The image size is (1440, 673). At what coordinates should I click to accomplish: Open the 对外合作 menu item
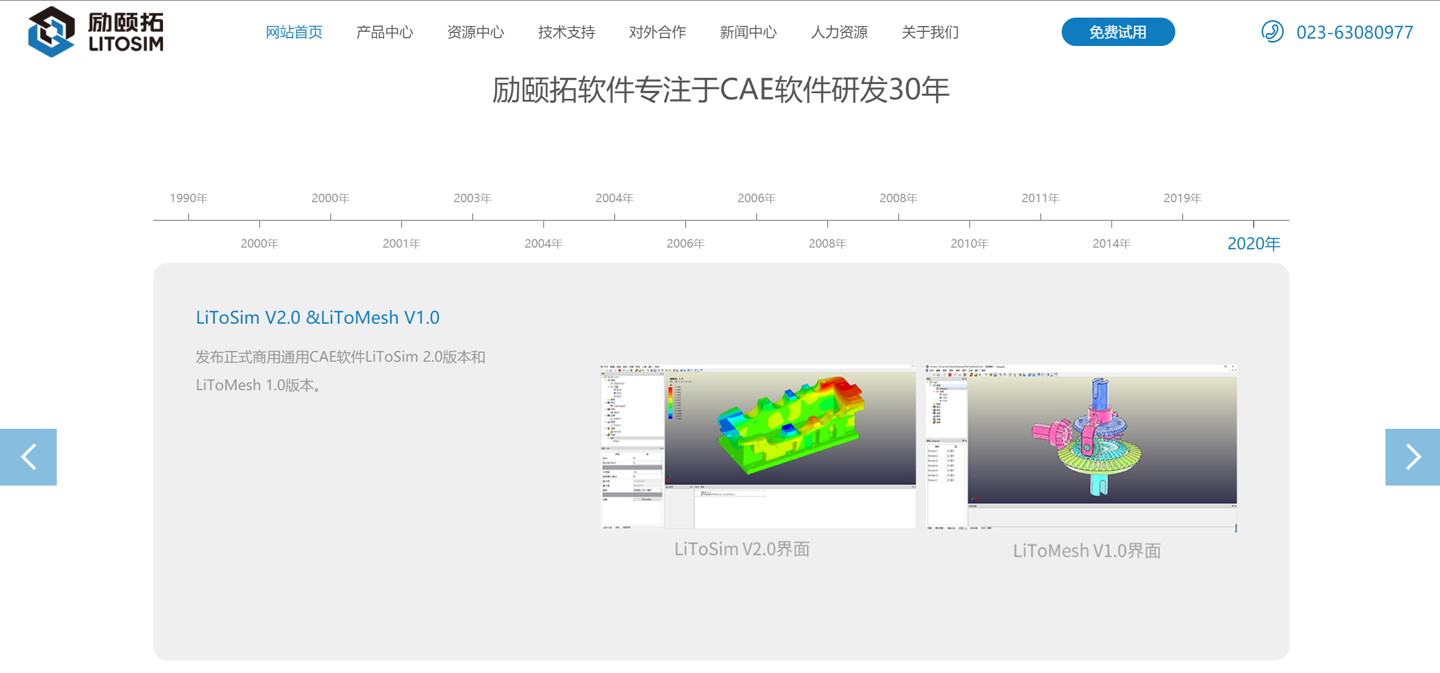657,31
